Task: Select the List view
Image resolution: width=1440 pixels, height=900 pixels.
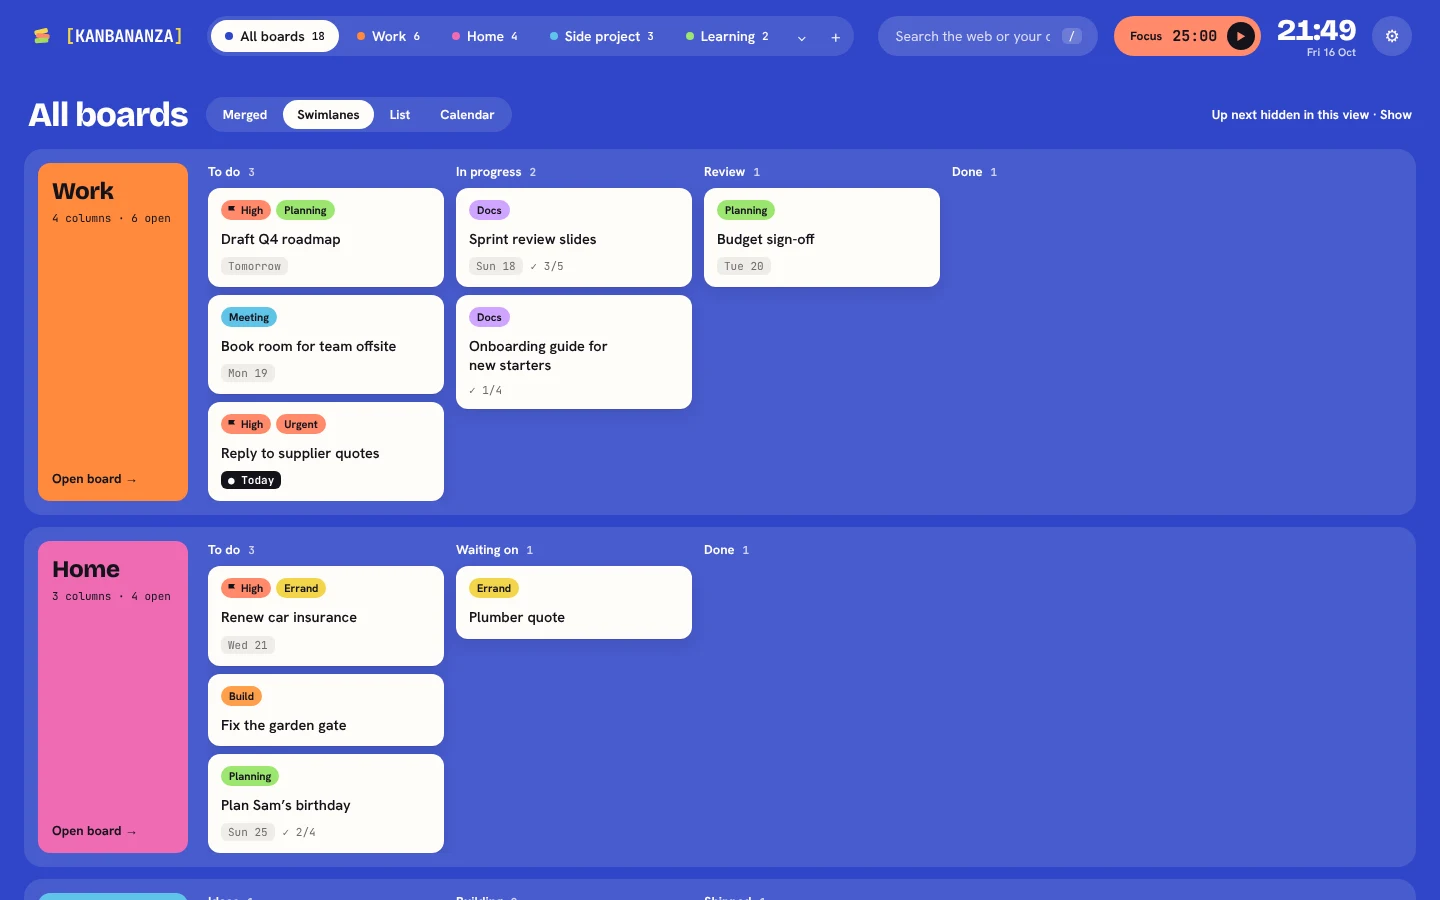Action: pos(400,115)
